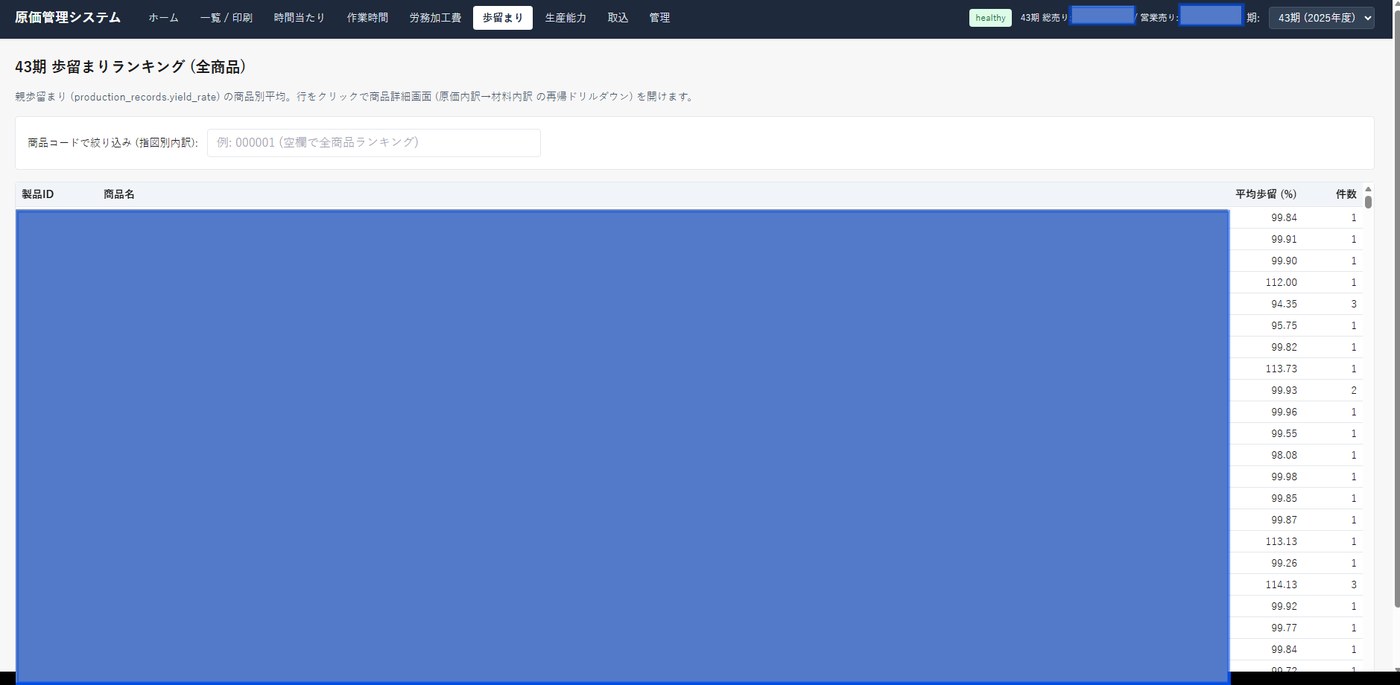Select the row with yield 113.13
Screen dimensions: 1400x685
(x=689, y=542)
